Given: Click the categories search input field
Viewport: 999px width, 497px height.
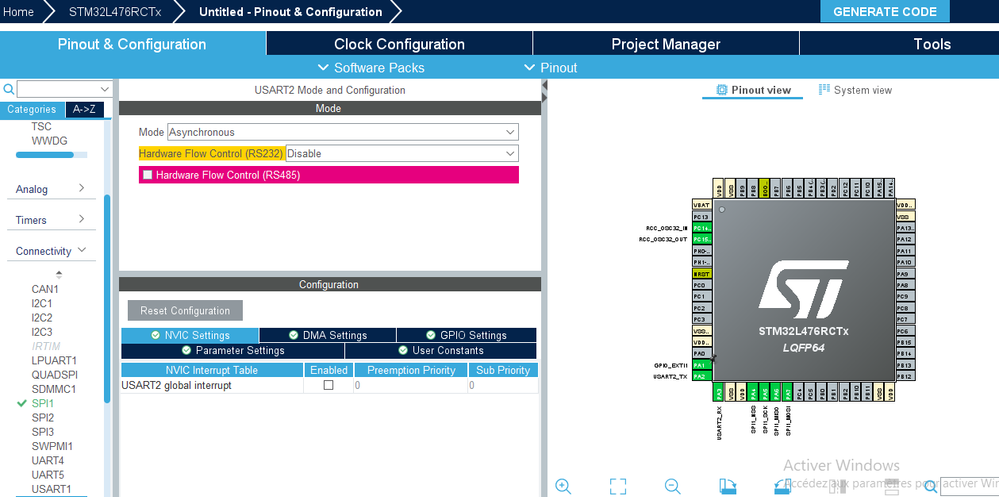Looking at the screenshot, I should point(58,89).
